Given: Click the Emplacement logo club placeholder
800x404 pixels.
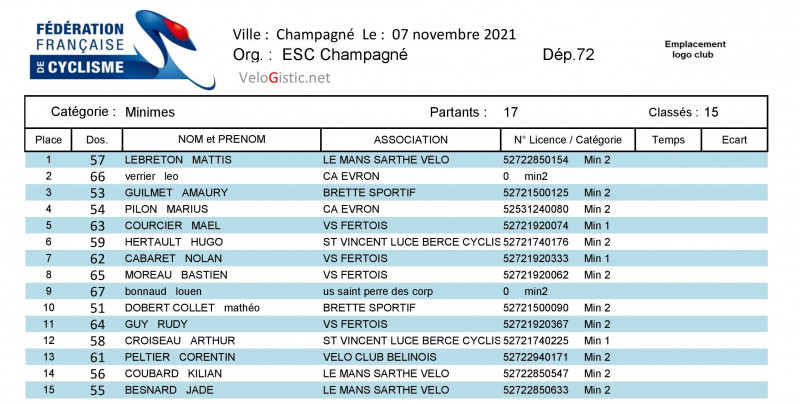Looking at the screenshot, I should click(694, 49).
